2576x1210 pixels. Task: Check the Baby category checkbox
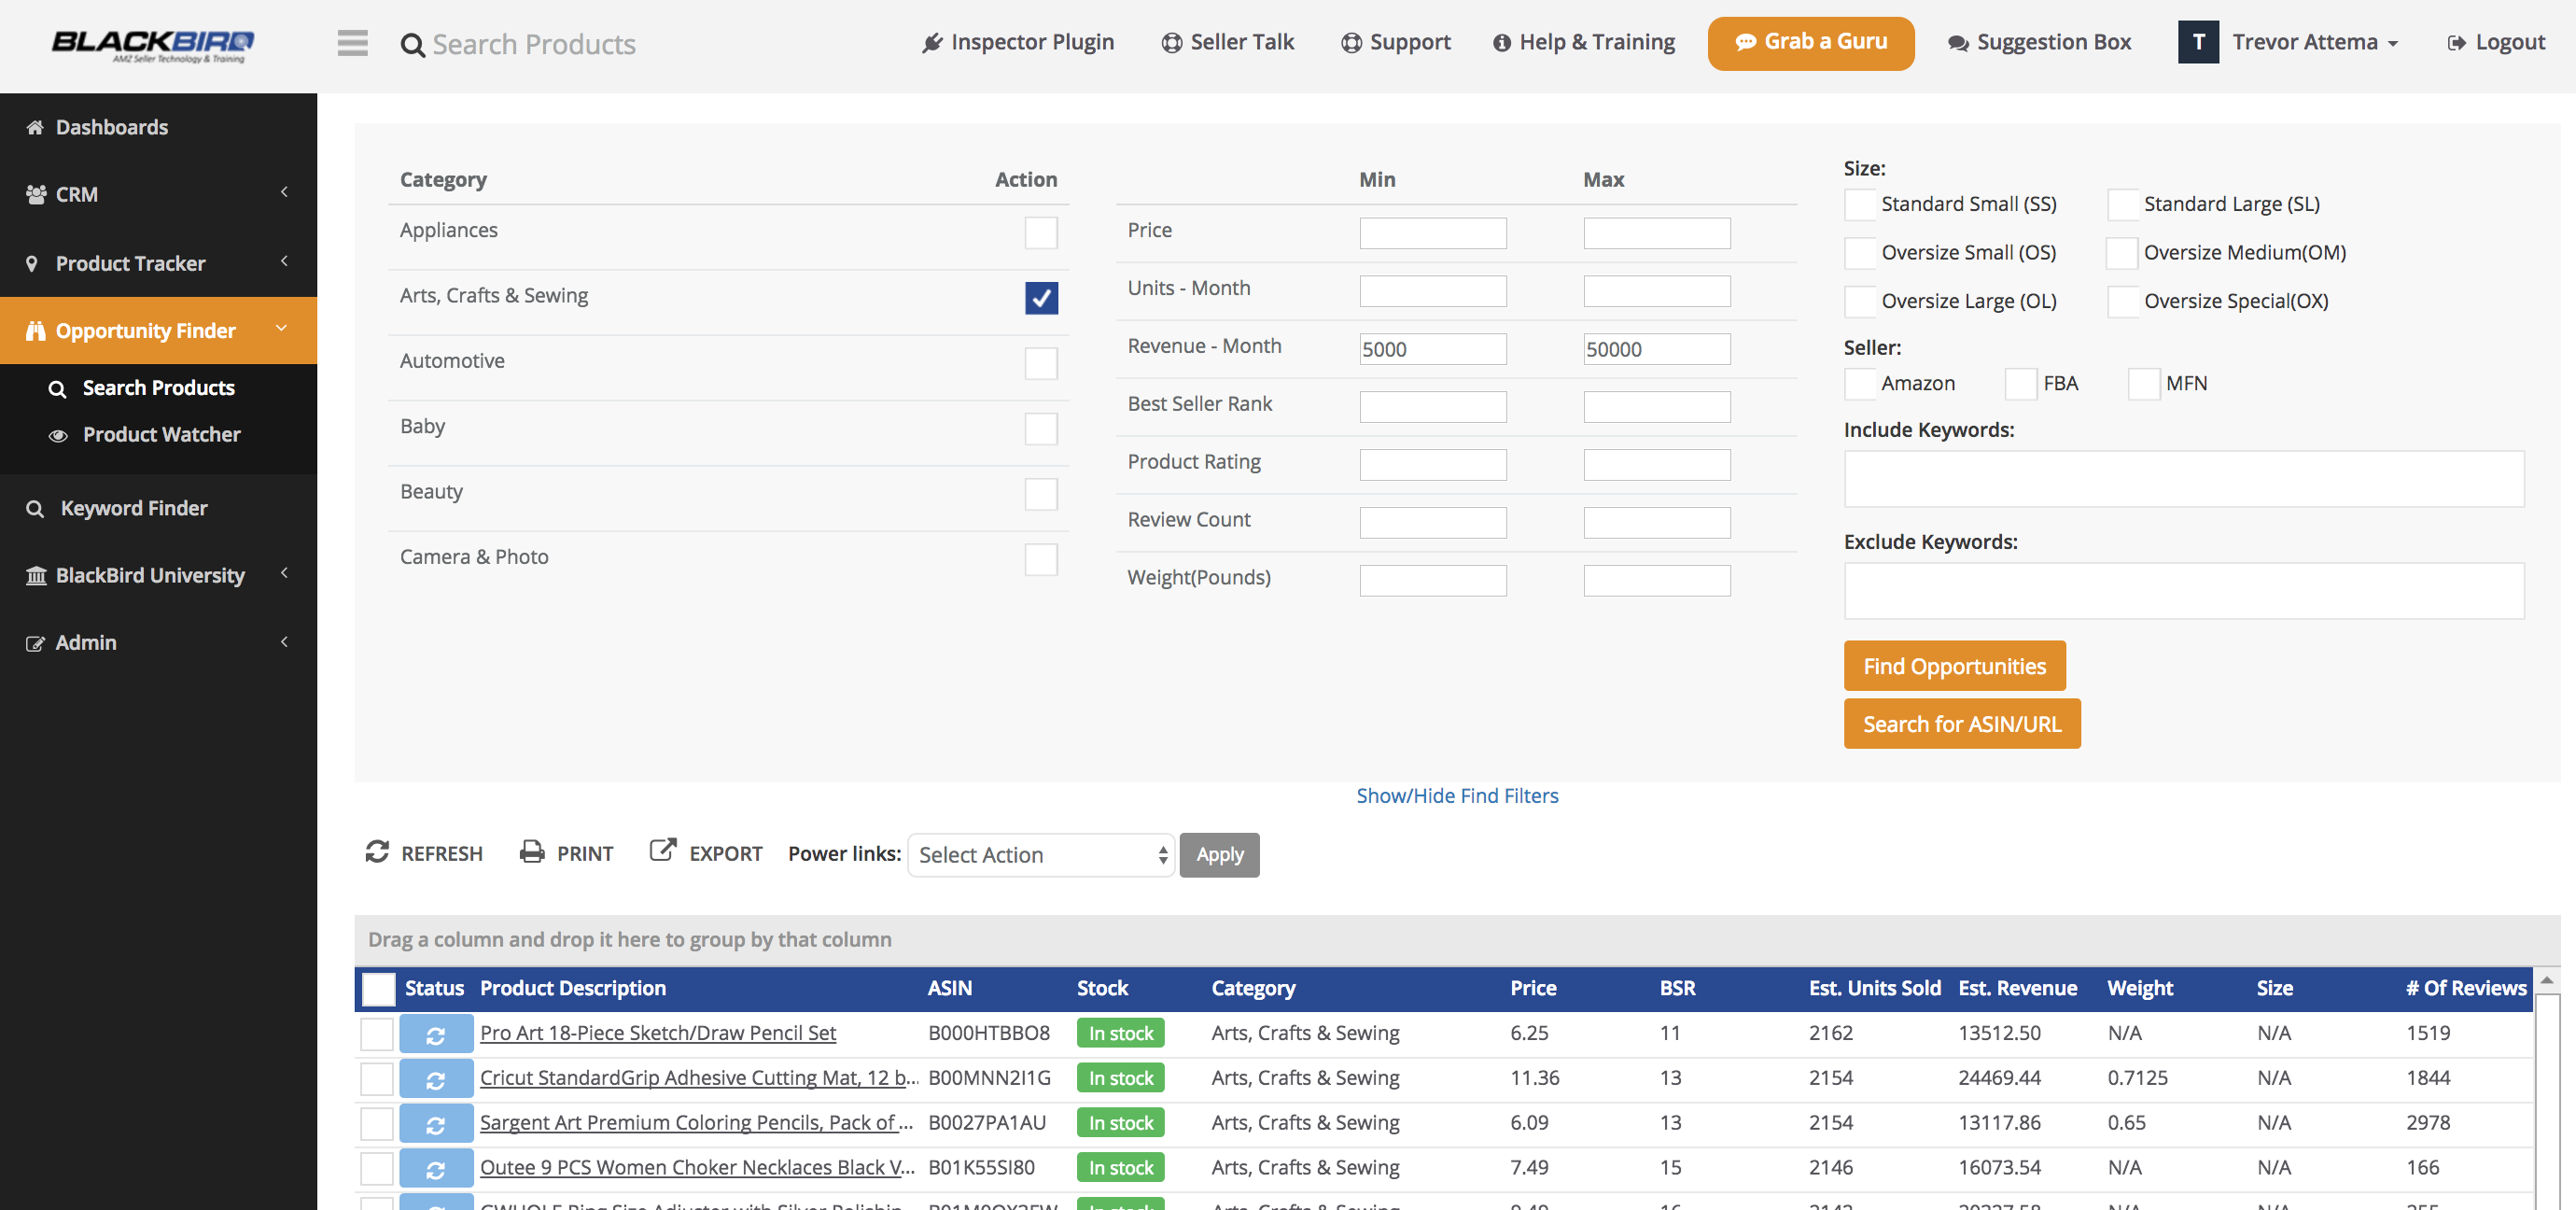(1041, 429)
